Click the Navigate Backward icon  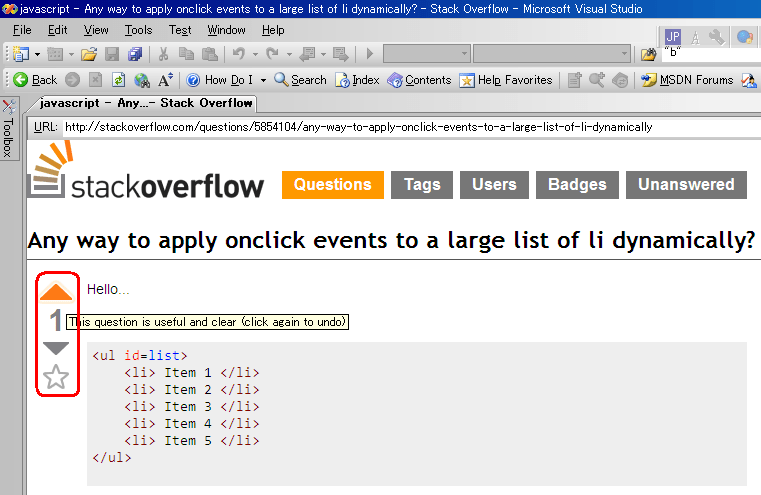click(307, 54)
